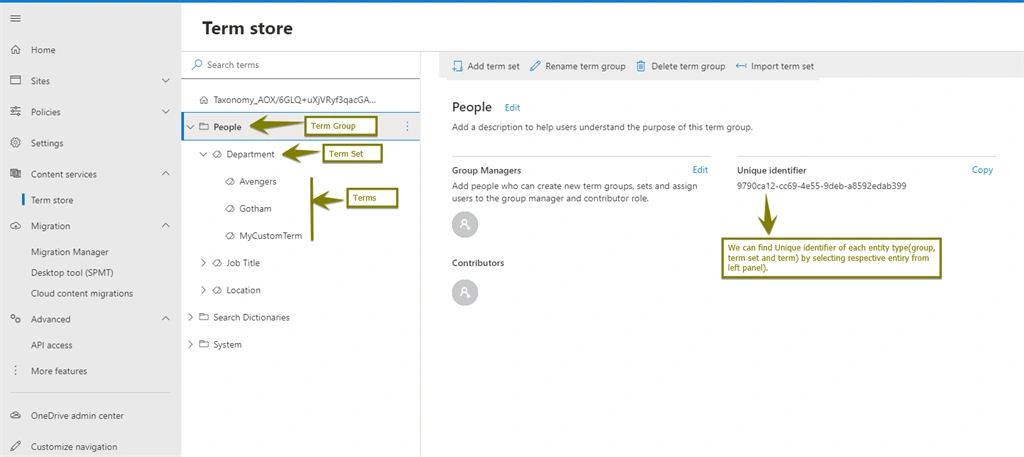Screen dimensions: 1024x457
Task: Click the OneDrive admin center cloud icon
Action: click(16, 415)
